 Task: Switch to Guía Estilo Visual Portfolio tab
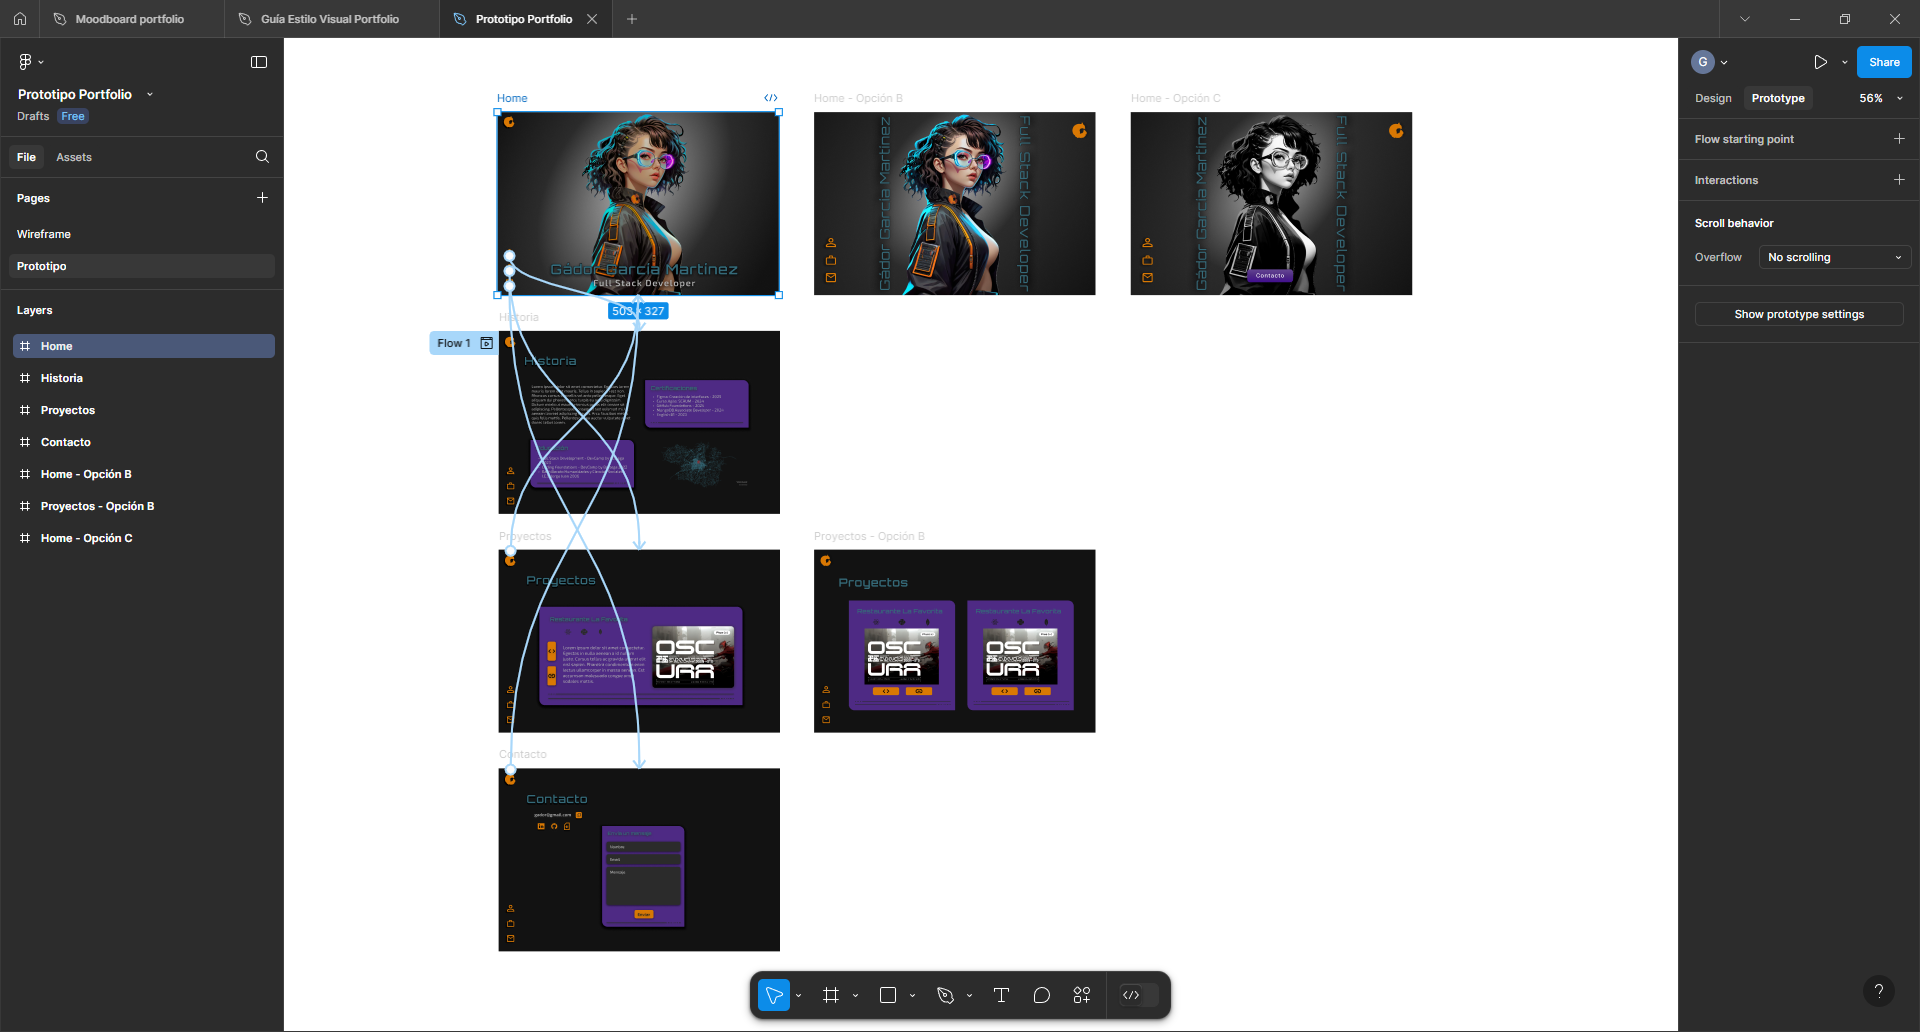(330, 19)
